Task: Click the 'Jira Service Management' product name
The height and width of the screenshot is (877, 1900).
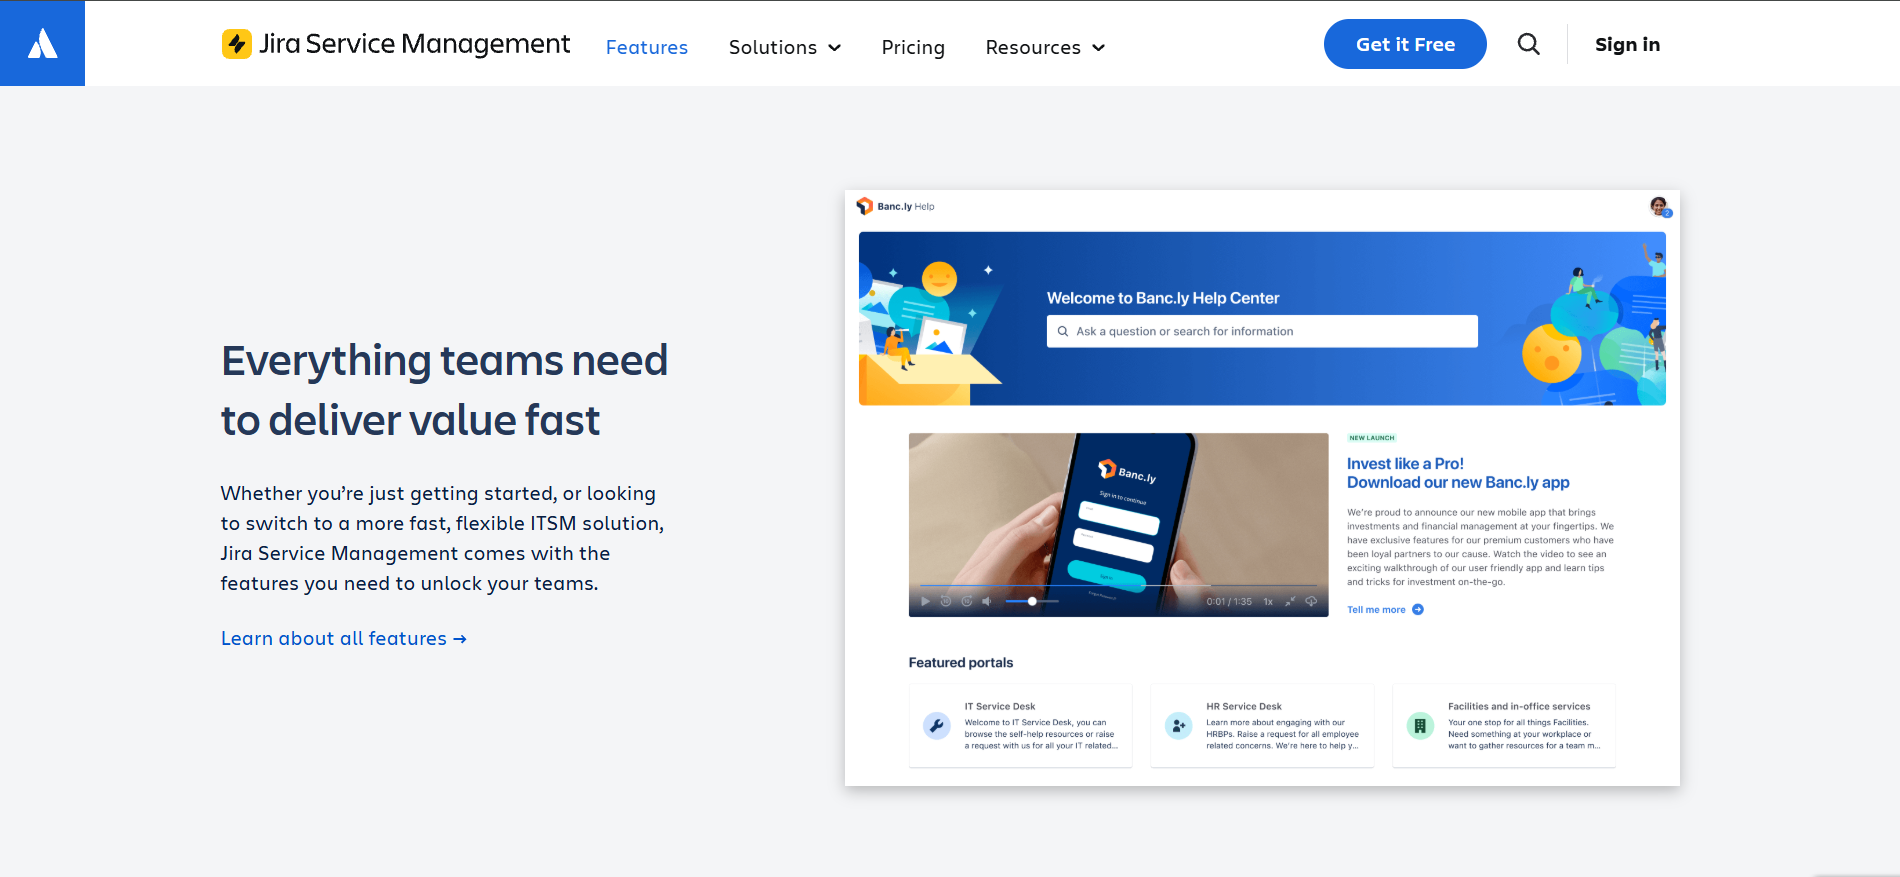Action: pos(414,44)
